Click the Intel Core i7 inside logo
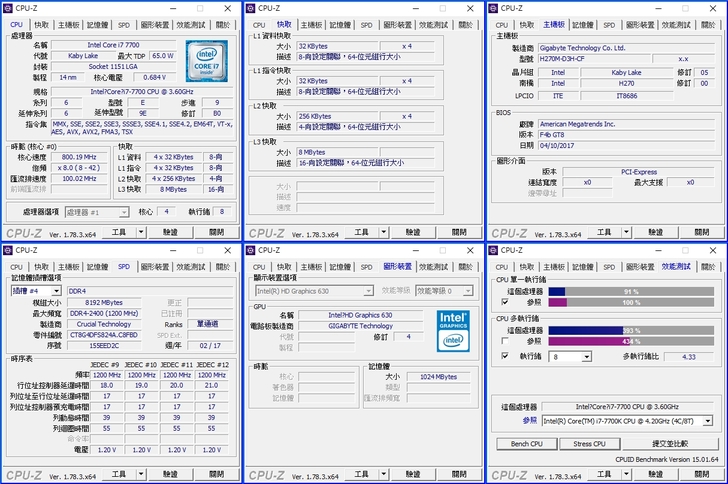Image resolution: width=728 pixels, height=484 pixels. (207, 61)
